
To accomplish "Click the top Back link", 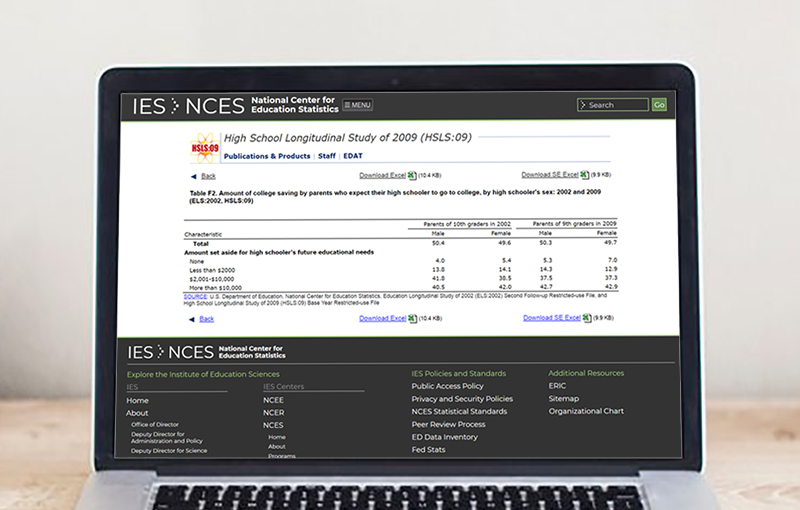I will tap(208, 176).
